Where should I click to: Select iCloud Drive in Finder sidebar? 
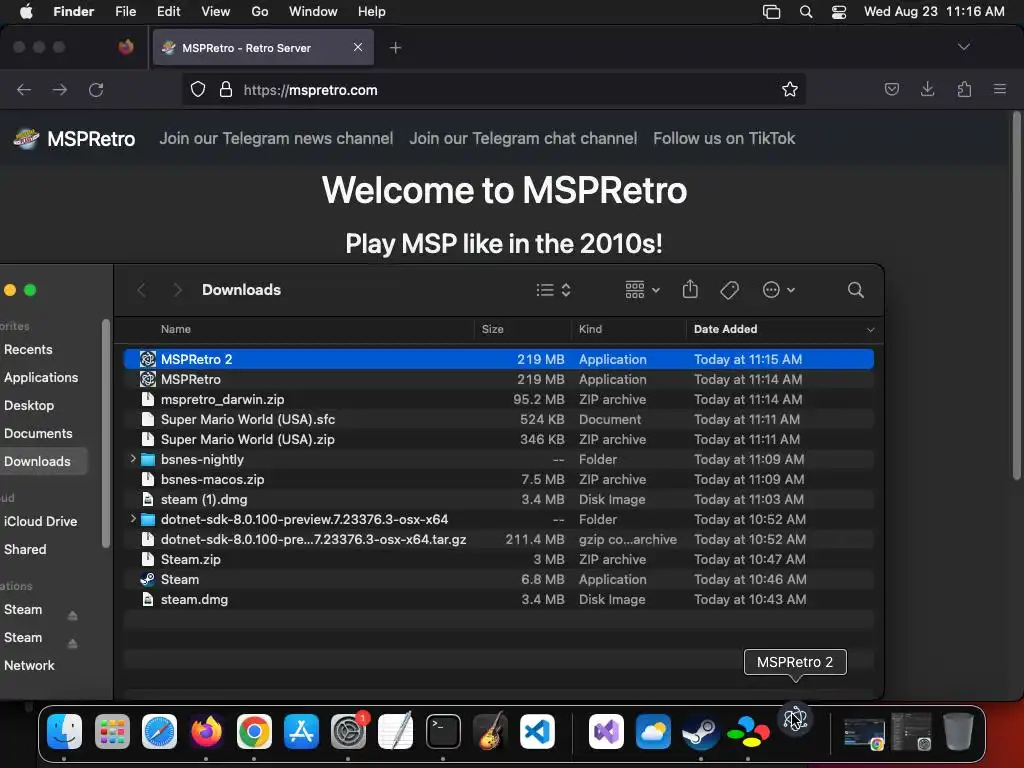tap(40, 521)
